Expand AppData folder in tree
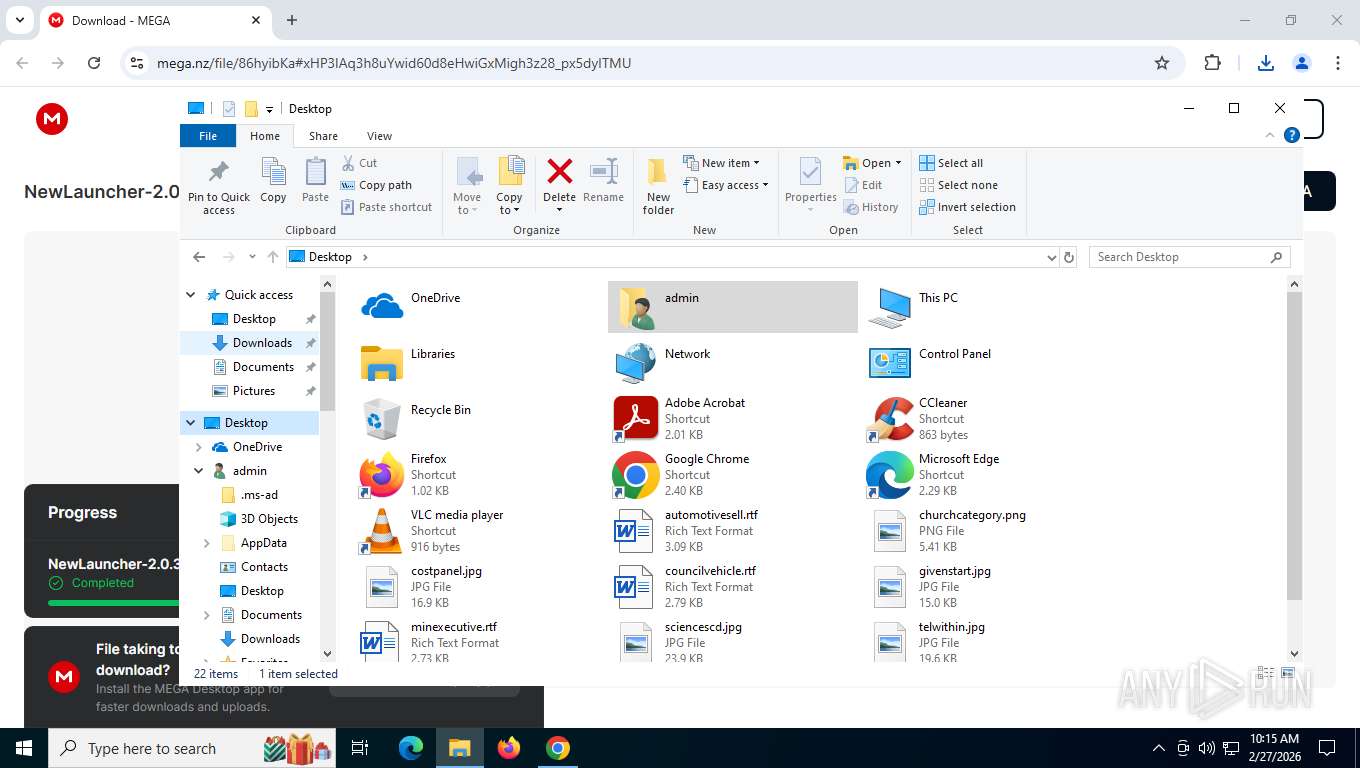 [x=207, y=543]
